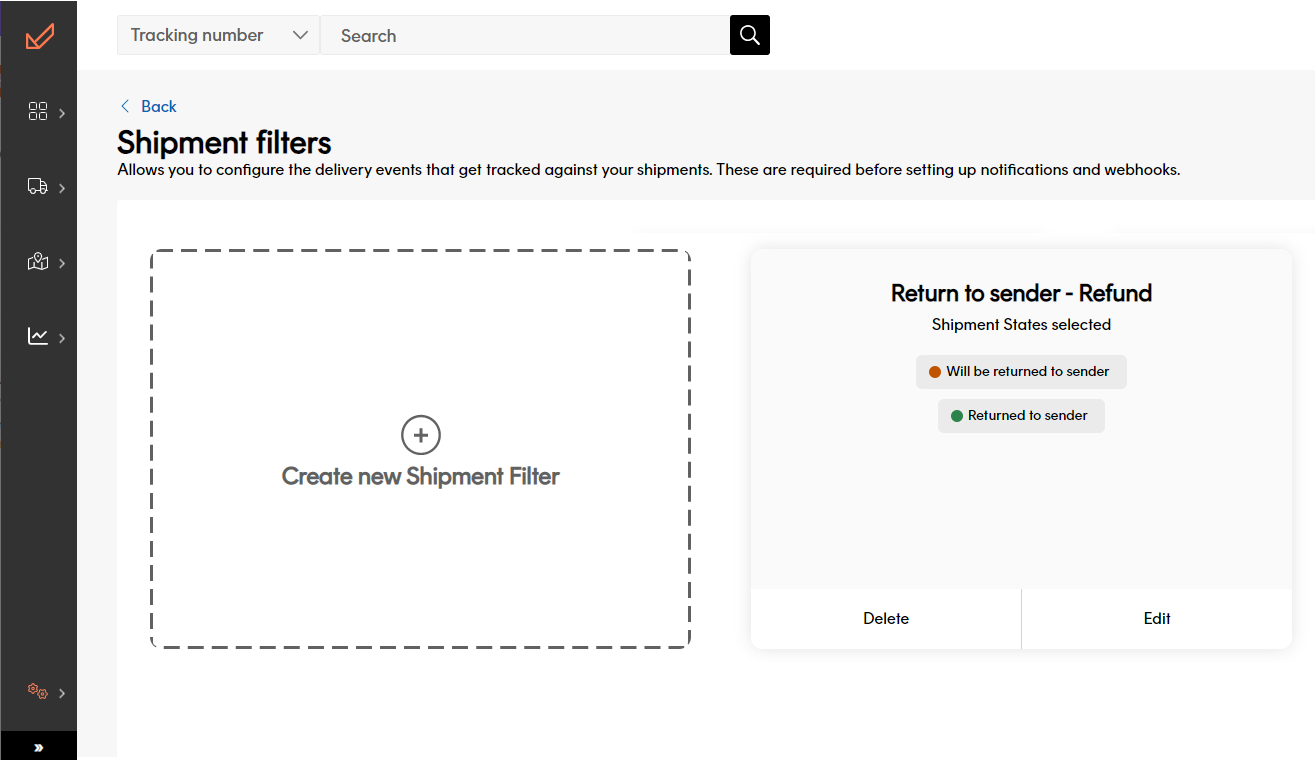
Task: Click the black magnifier search button
Action: coord(750,35)
